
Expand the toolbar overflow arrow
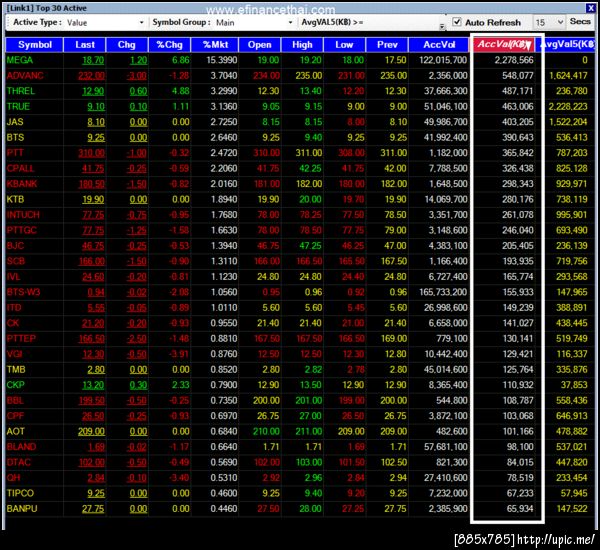(442, 26)
